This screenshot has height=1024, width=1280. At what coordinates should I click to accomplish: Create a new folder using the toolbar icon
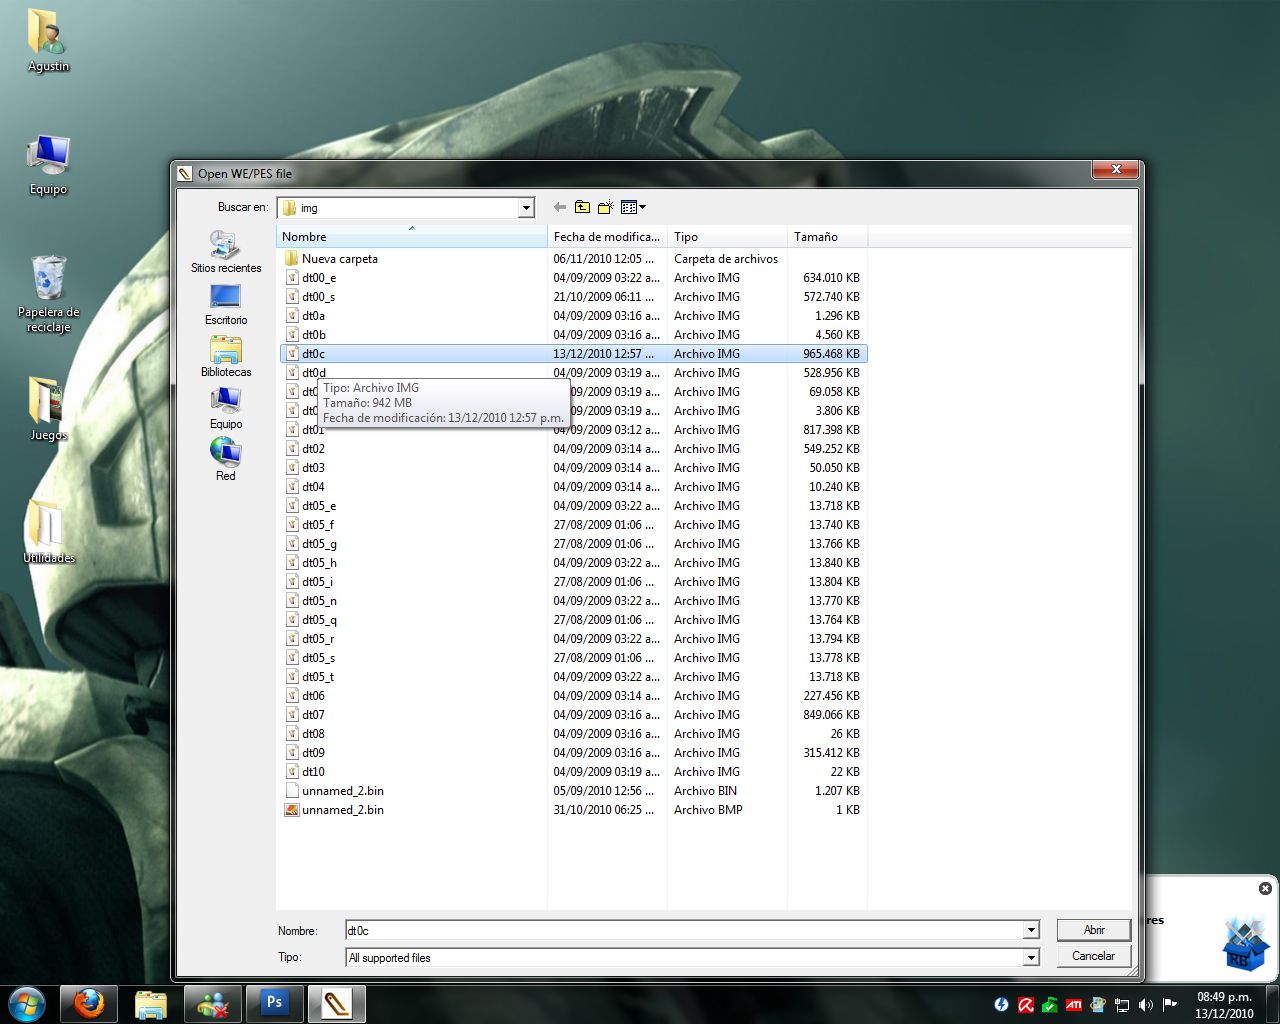click(x=605, y=207)
